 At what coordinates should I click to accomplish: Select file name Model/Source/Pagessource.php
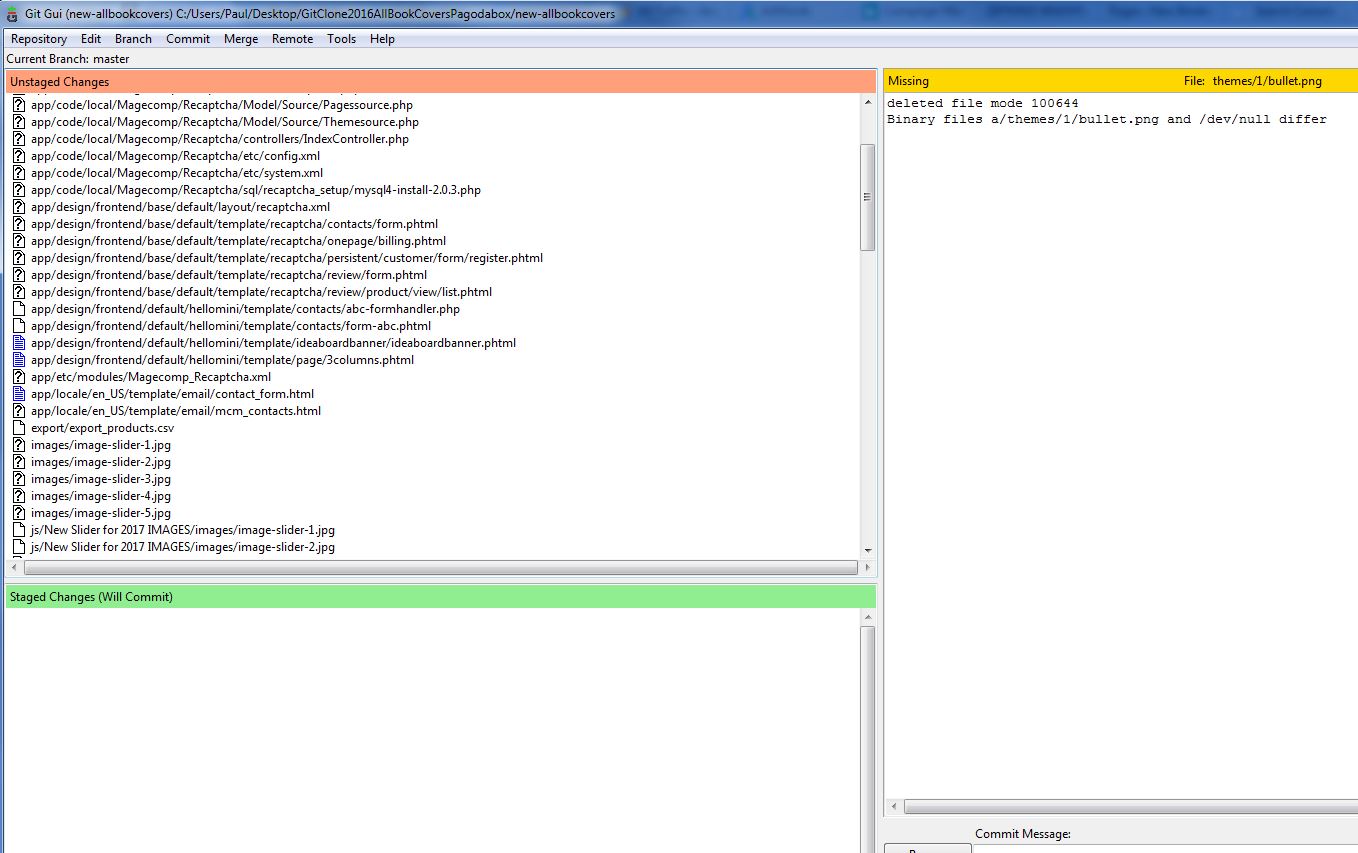(x=222, y=105)
